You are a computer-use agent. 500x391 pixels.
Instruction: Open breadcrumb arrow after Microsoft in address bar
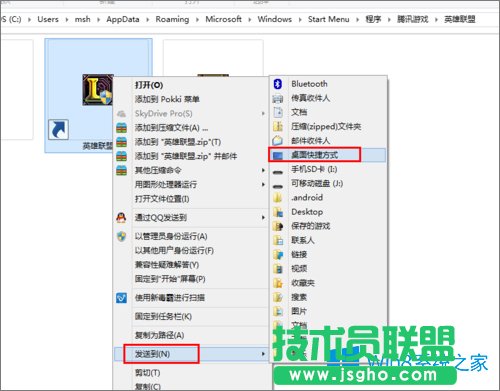[249, 20]
